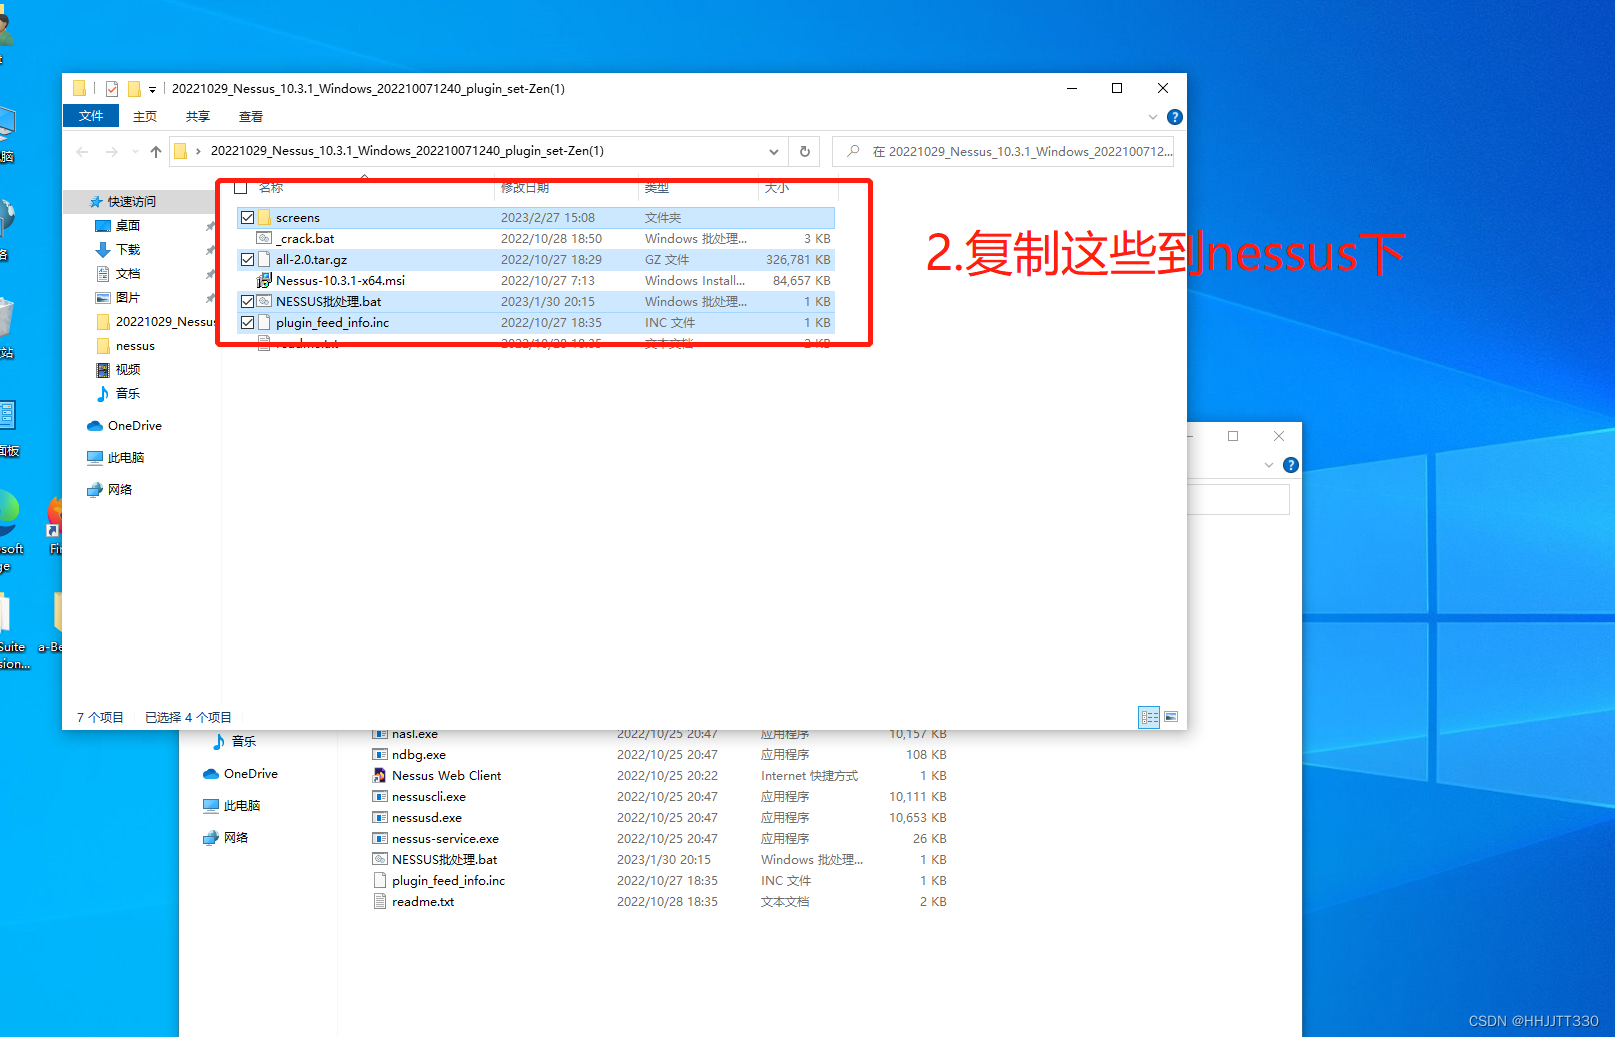This screenshot has height=1037, width=1615.
Task: Expand the ribbon chevron in front window
Action: pos(1153,117)
